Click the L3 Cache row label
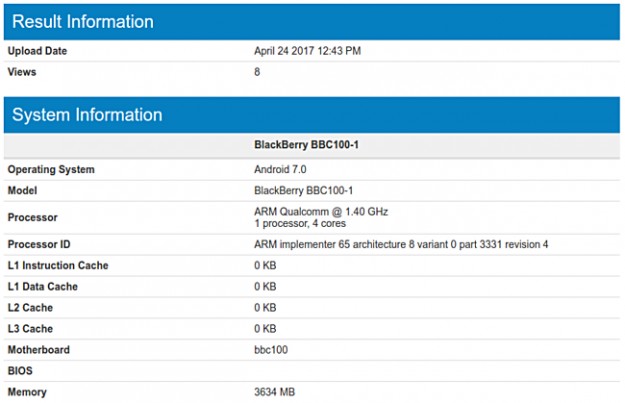This screenshot has height=403, width=625. (x=30, y=329)
